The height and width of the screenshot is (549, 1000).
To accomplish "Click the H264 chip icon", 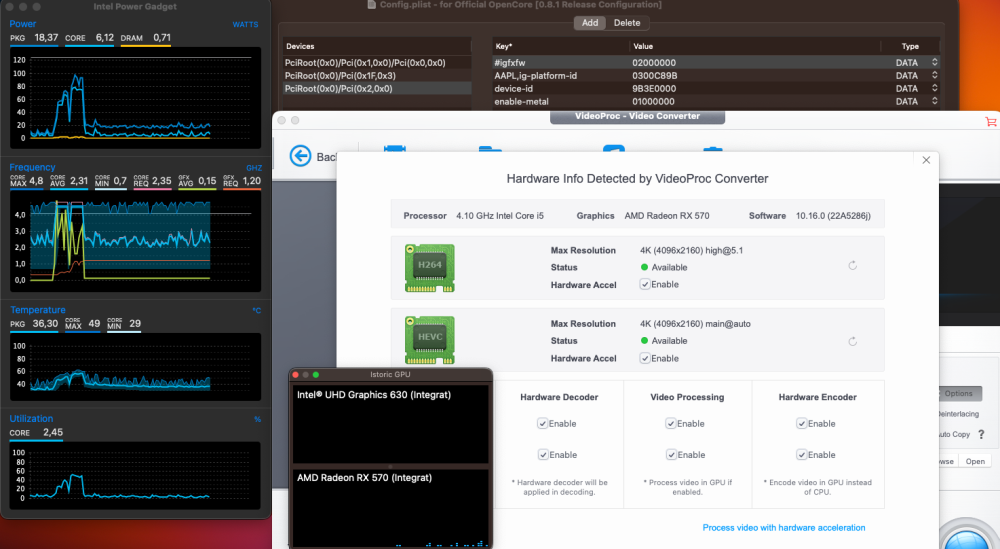I will 430,268.
